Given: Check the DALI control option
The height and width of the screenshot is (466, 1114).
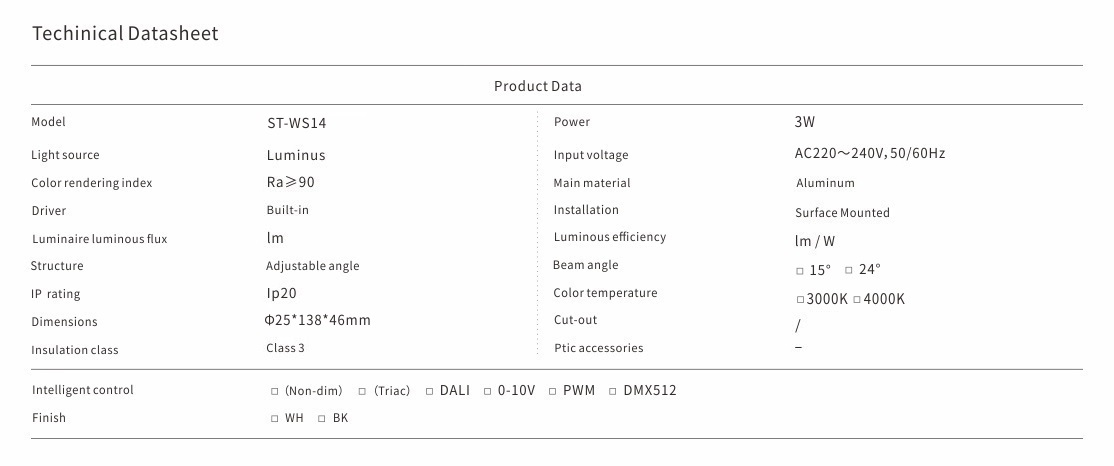Looking at the screenshot, I should (429, 391).
